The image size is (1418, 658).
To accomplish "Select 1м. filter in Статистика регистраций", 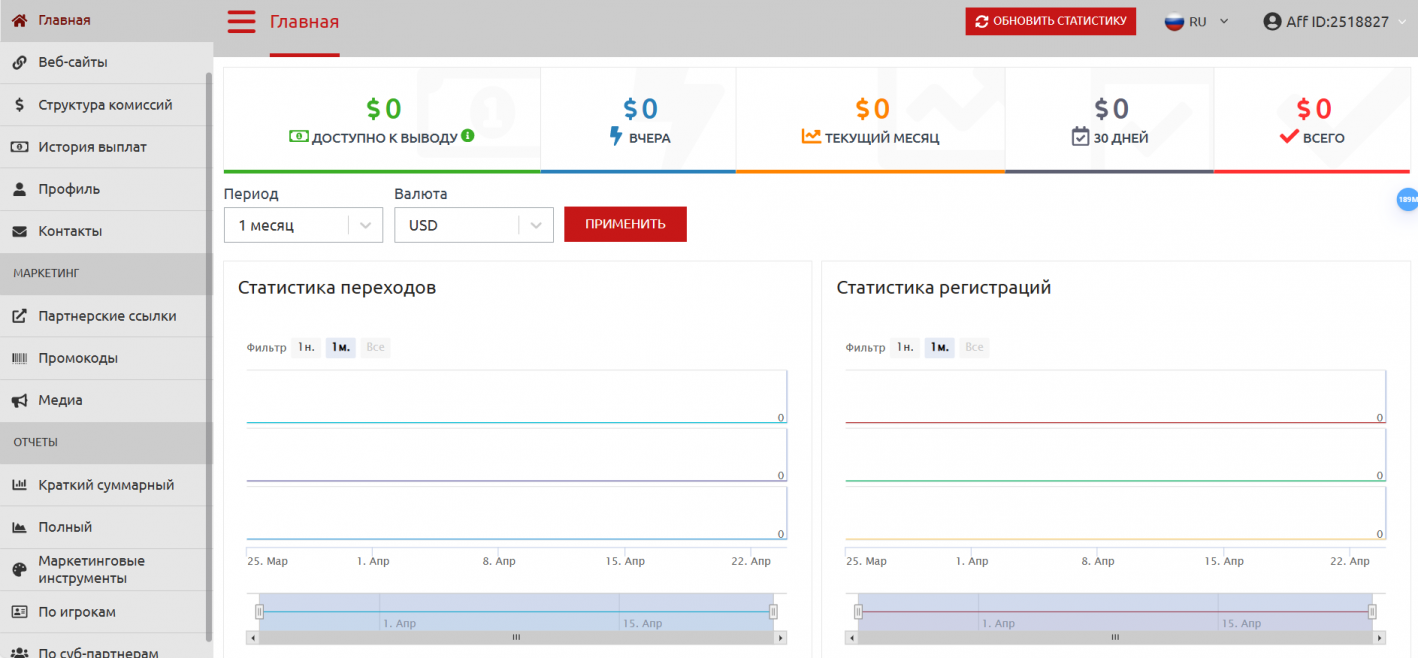I will 939,347.
